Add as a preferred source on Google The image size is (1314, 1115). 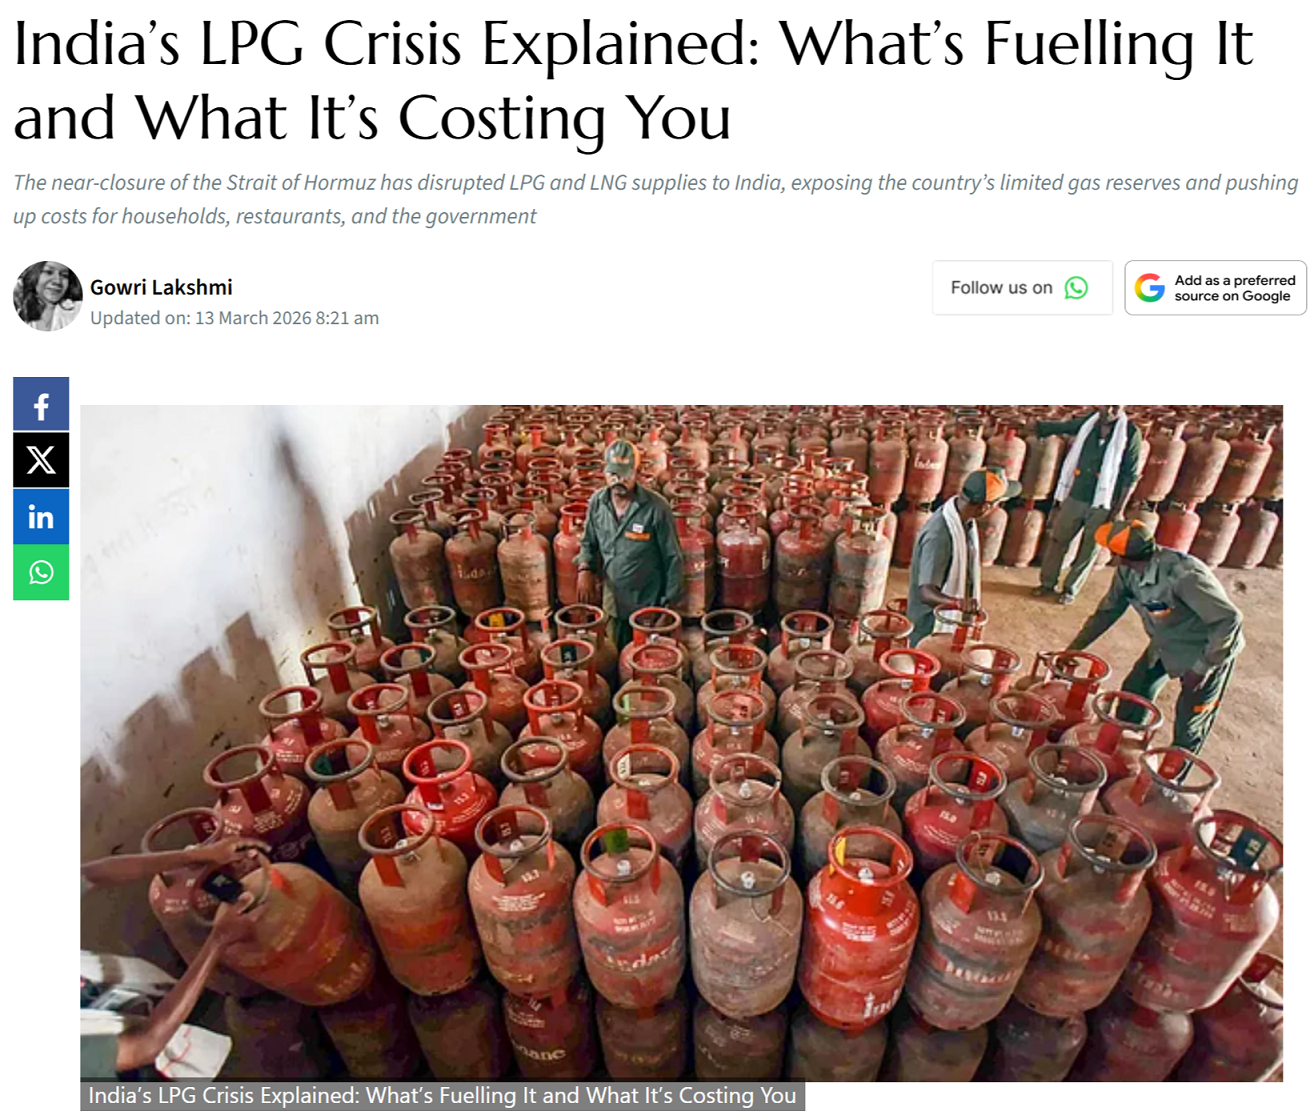pyautogui.click(x=1215, y=288)
